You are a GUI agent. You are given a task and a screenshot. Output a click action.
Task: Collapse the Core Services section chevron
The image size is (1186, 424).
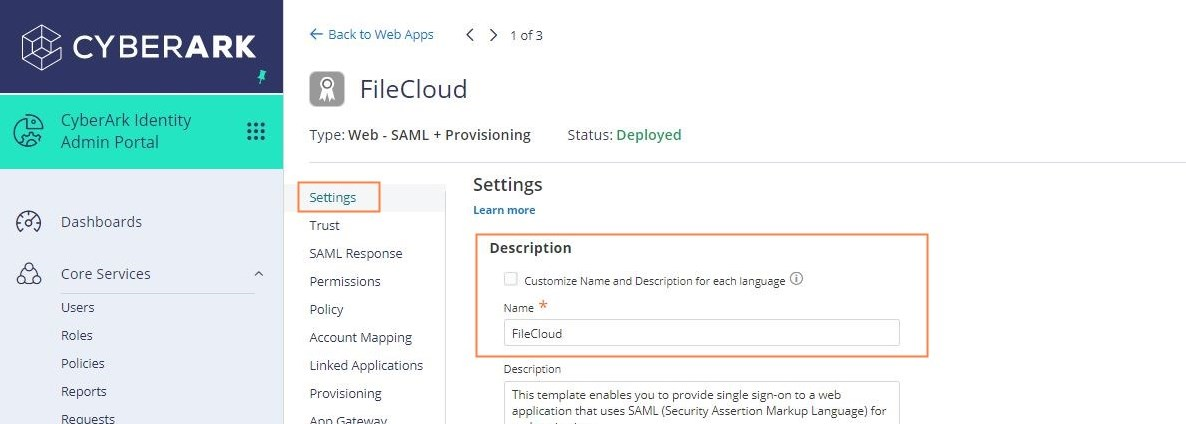pyautogui.click(x=259, y=274)
